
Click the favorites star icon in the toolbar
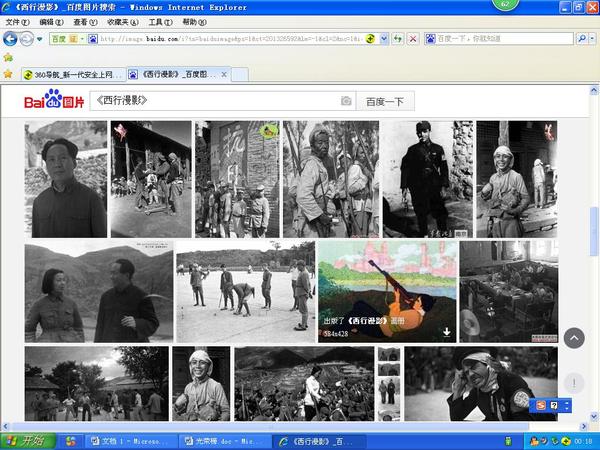(9, 73)
